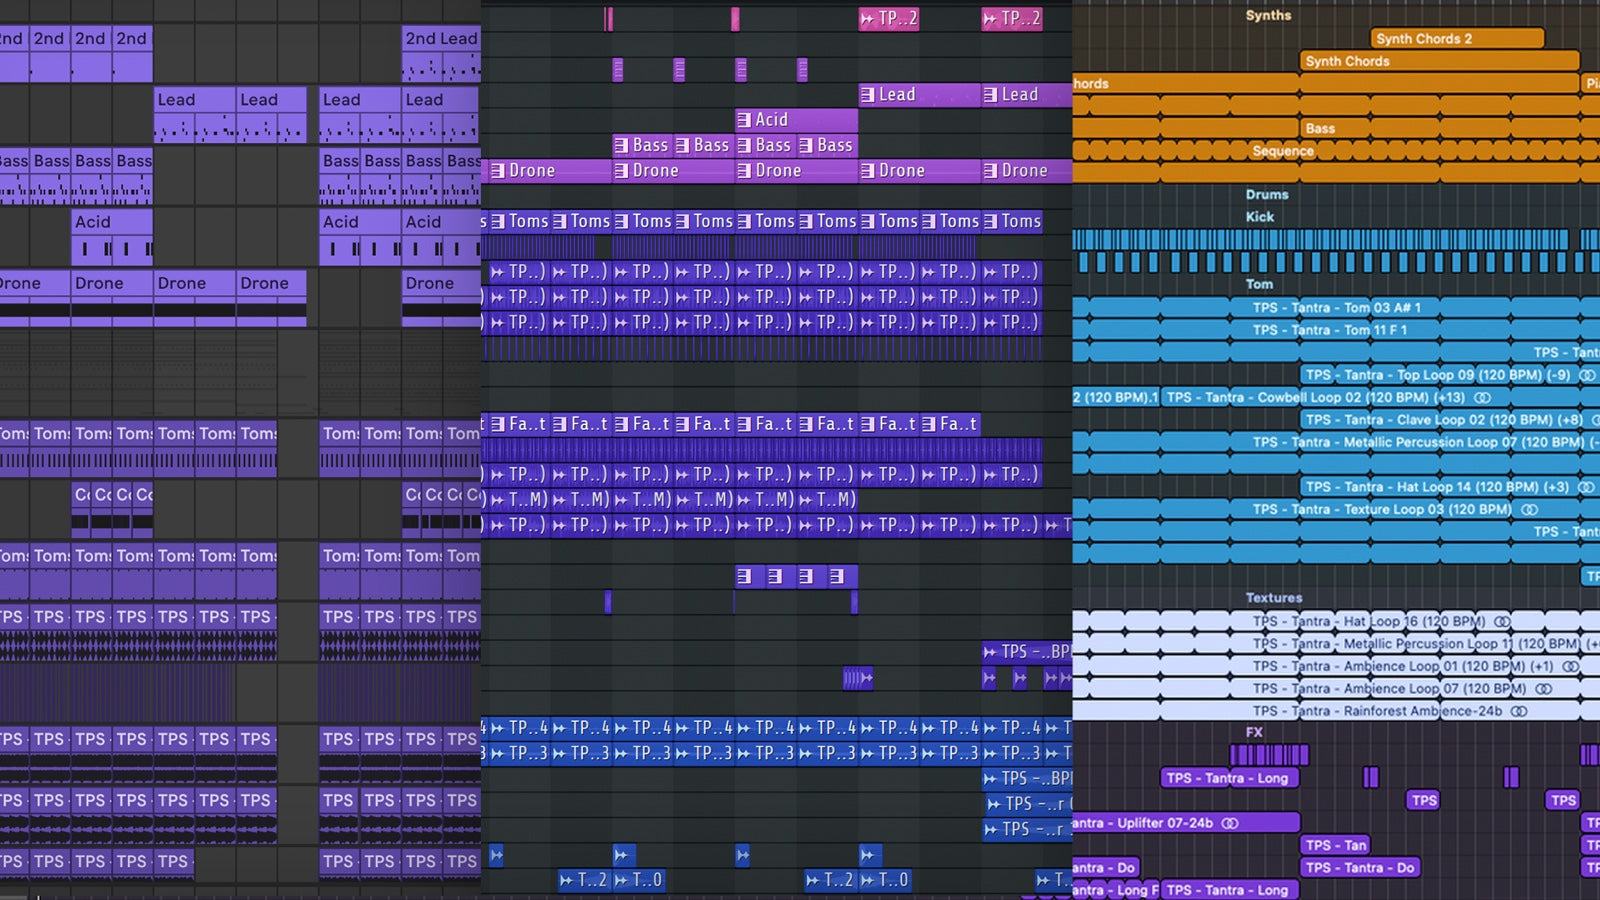Collapse the Textures track group header
Image resolution: width=1600 pixels, height=900 pixels.
1272,597
